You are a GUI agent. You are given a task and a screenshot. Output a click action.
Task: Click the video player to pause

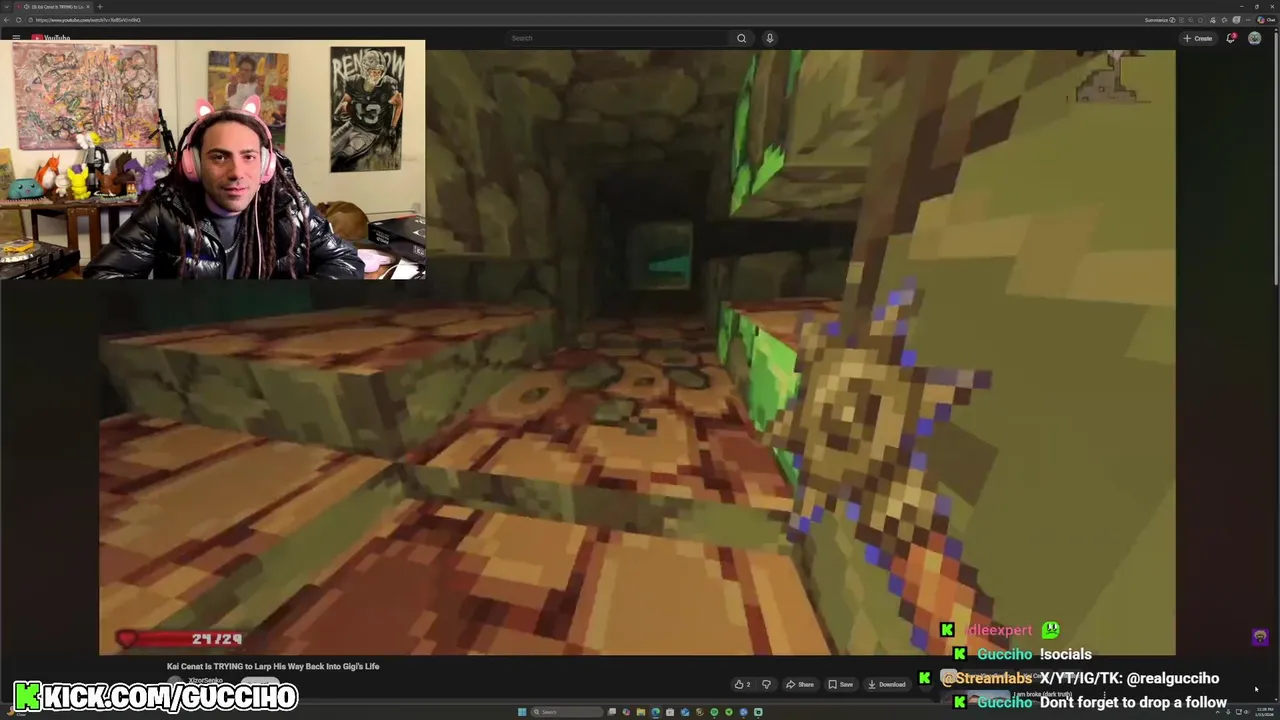point(637,352)
